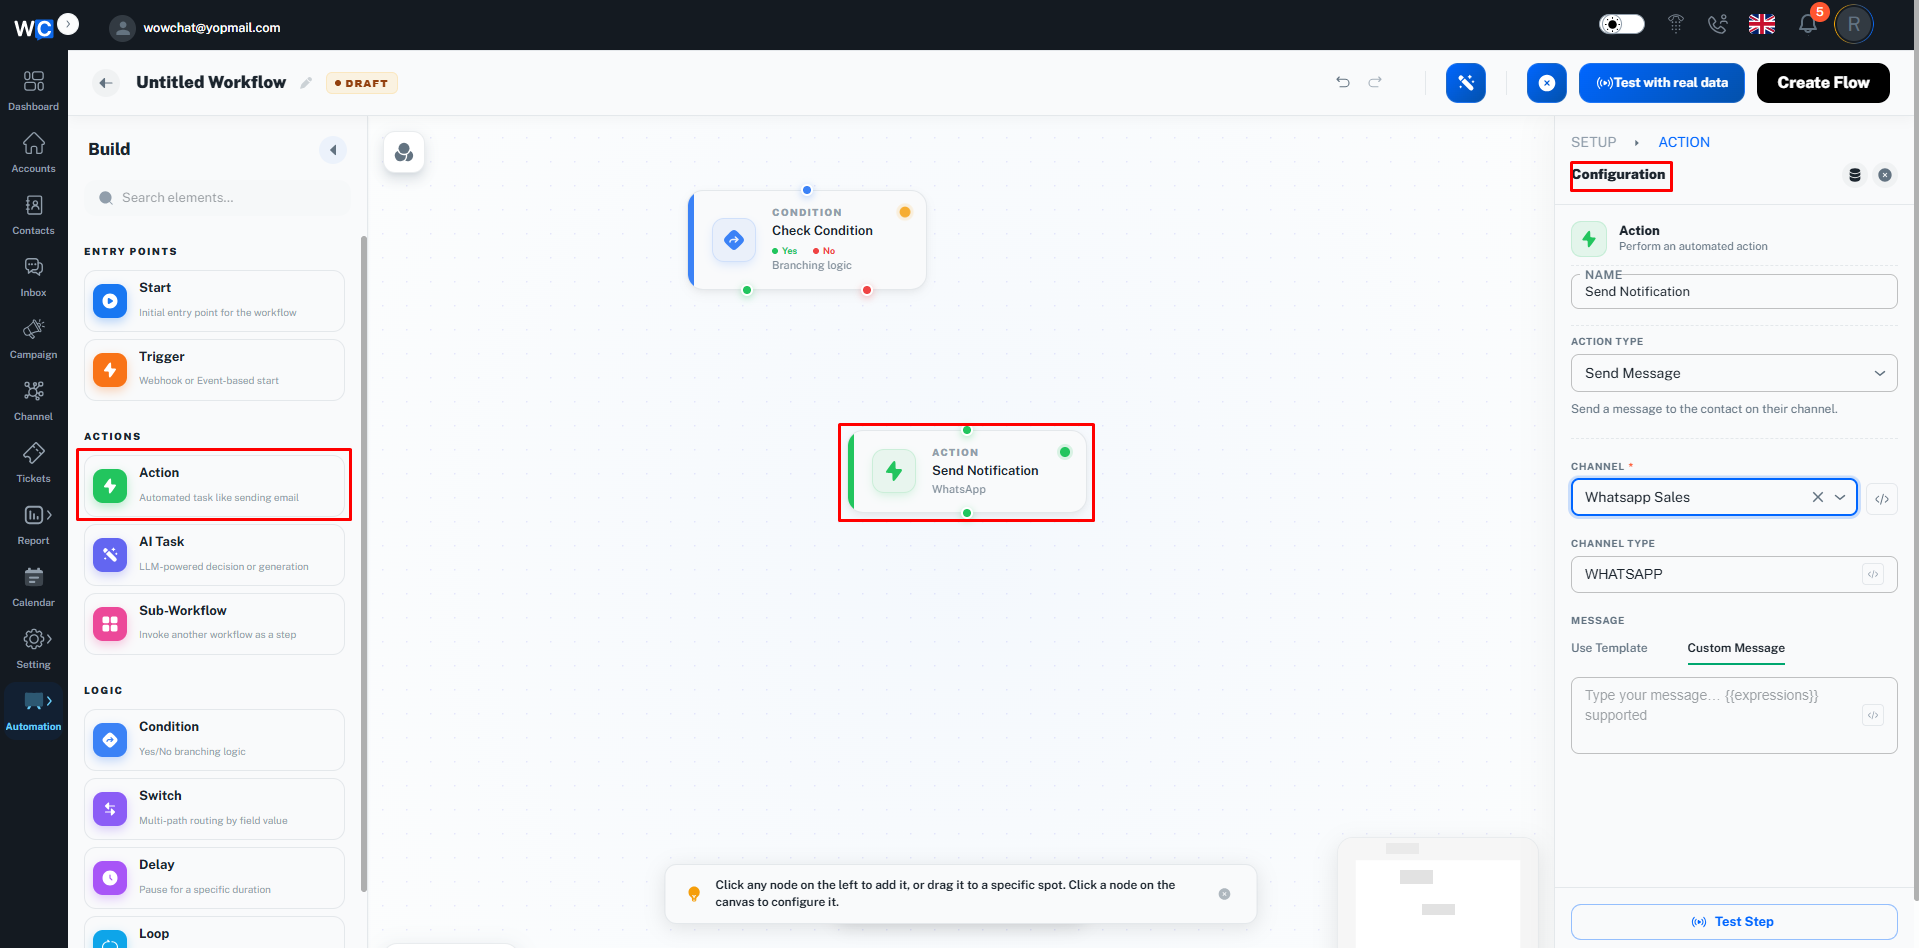This screenshot has width=1919, height=948.
Task: Toggle the dark mode switch
Action: [1621, 24]
